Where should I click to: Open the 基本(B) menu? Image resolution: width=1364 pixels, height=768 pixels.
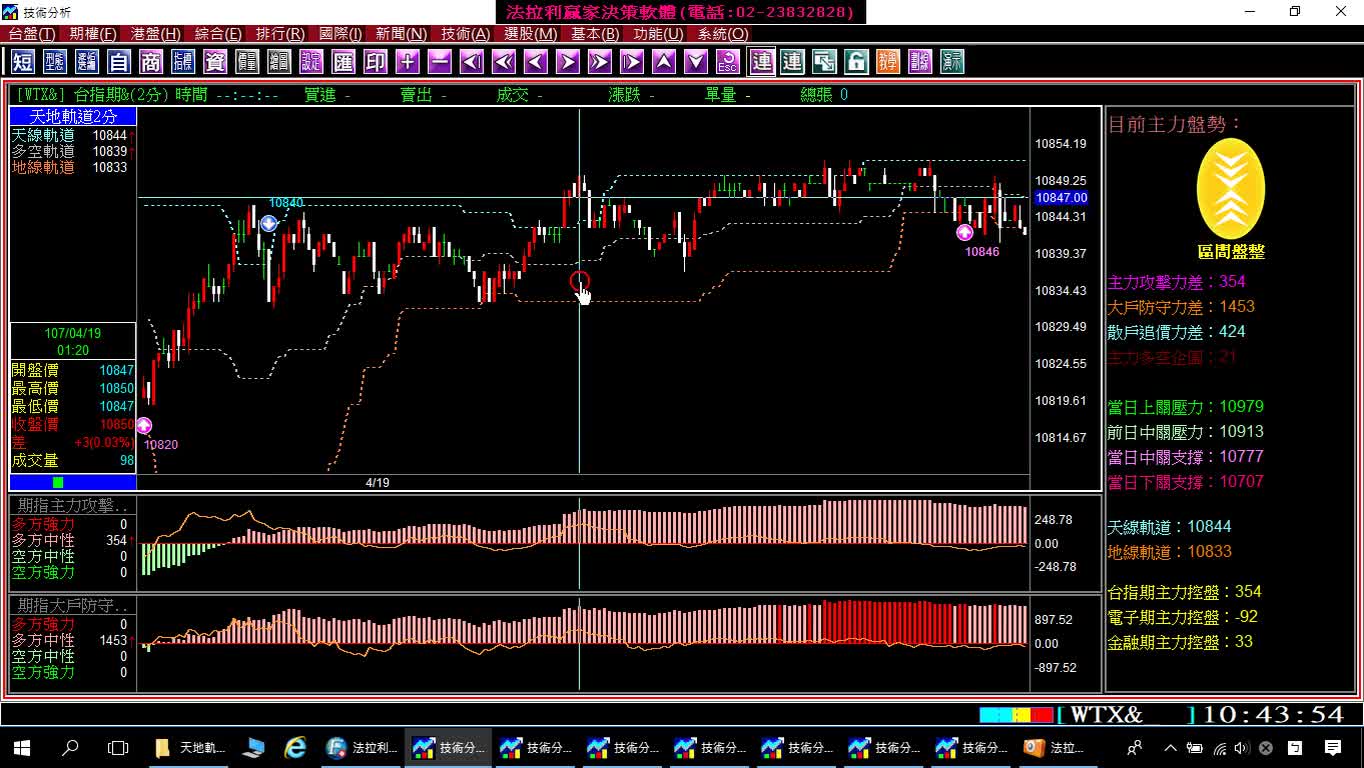pyautogui.click(x=595, y=34)
